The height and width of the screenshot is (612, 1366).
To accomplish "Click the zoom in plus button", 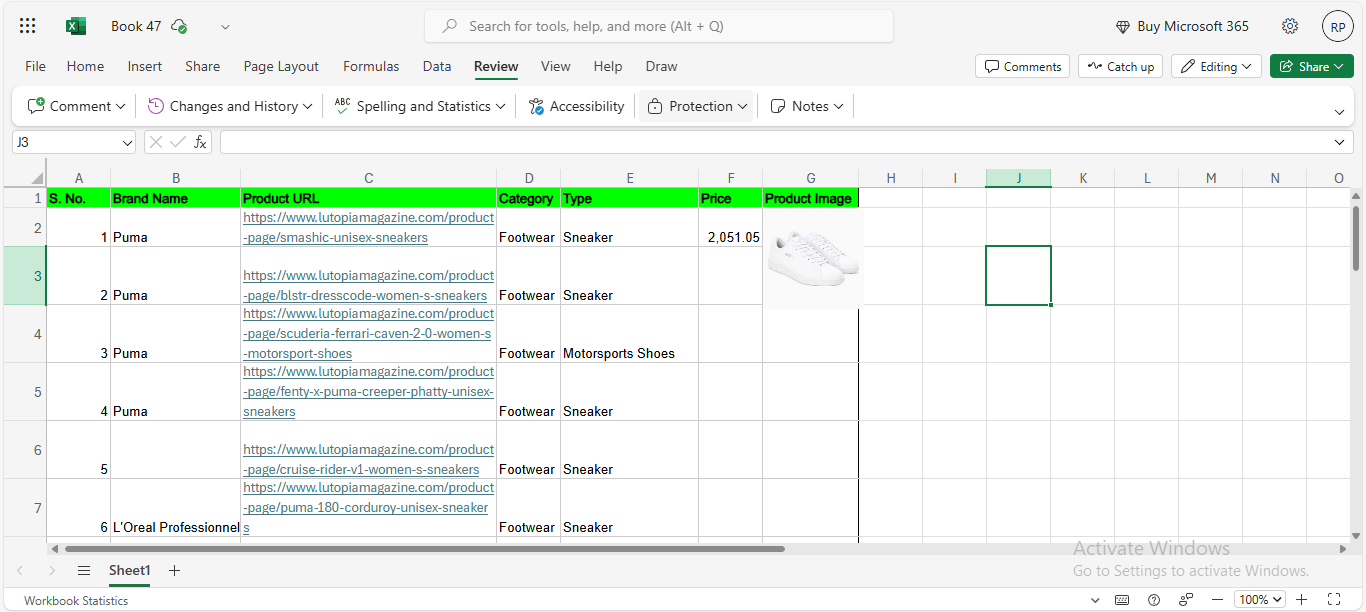I will point(1301,600).
